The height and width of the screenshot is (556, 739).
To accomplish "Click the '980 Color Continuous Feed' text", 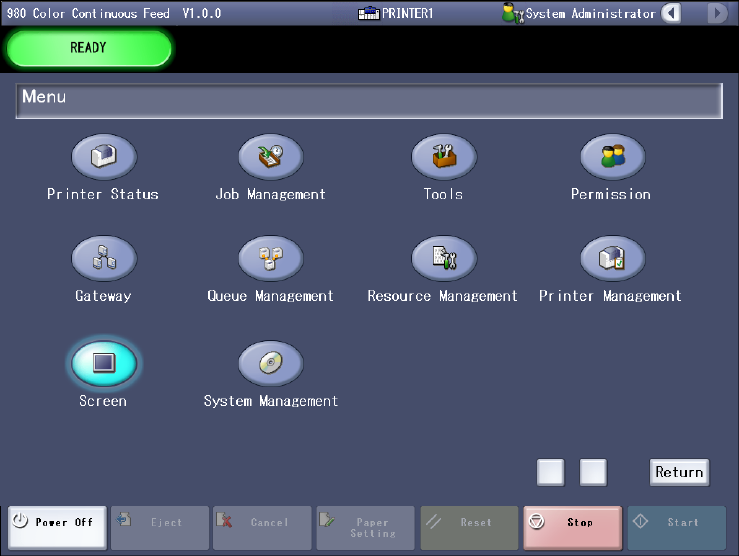I will tap(88, 13).
